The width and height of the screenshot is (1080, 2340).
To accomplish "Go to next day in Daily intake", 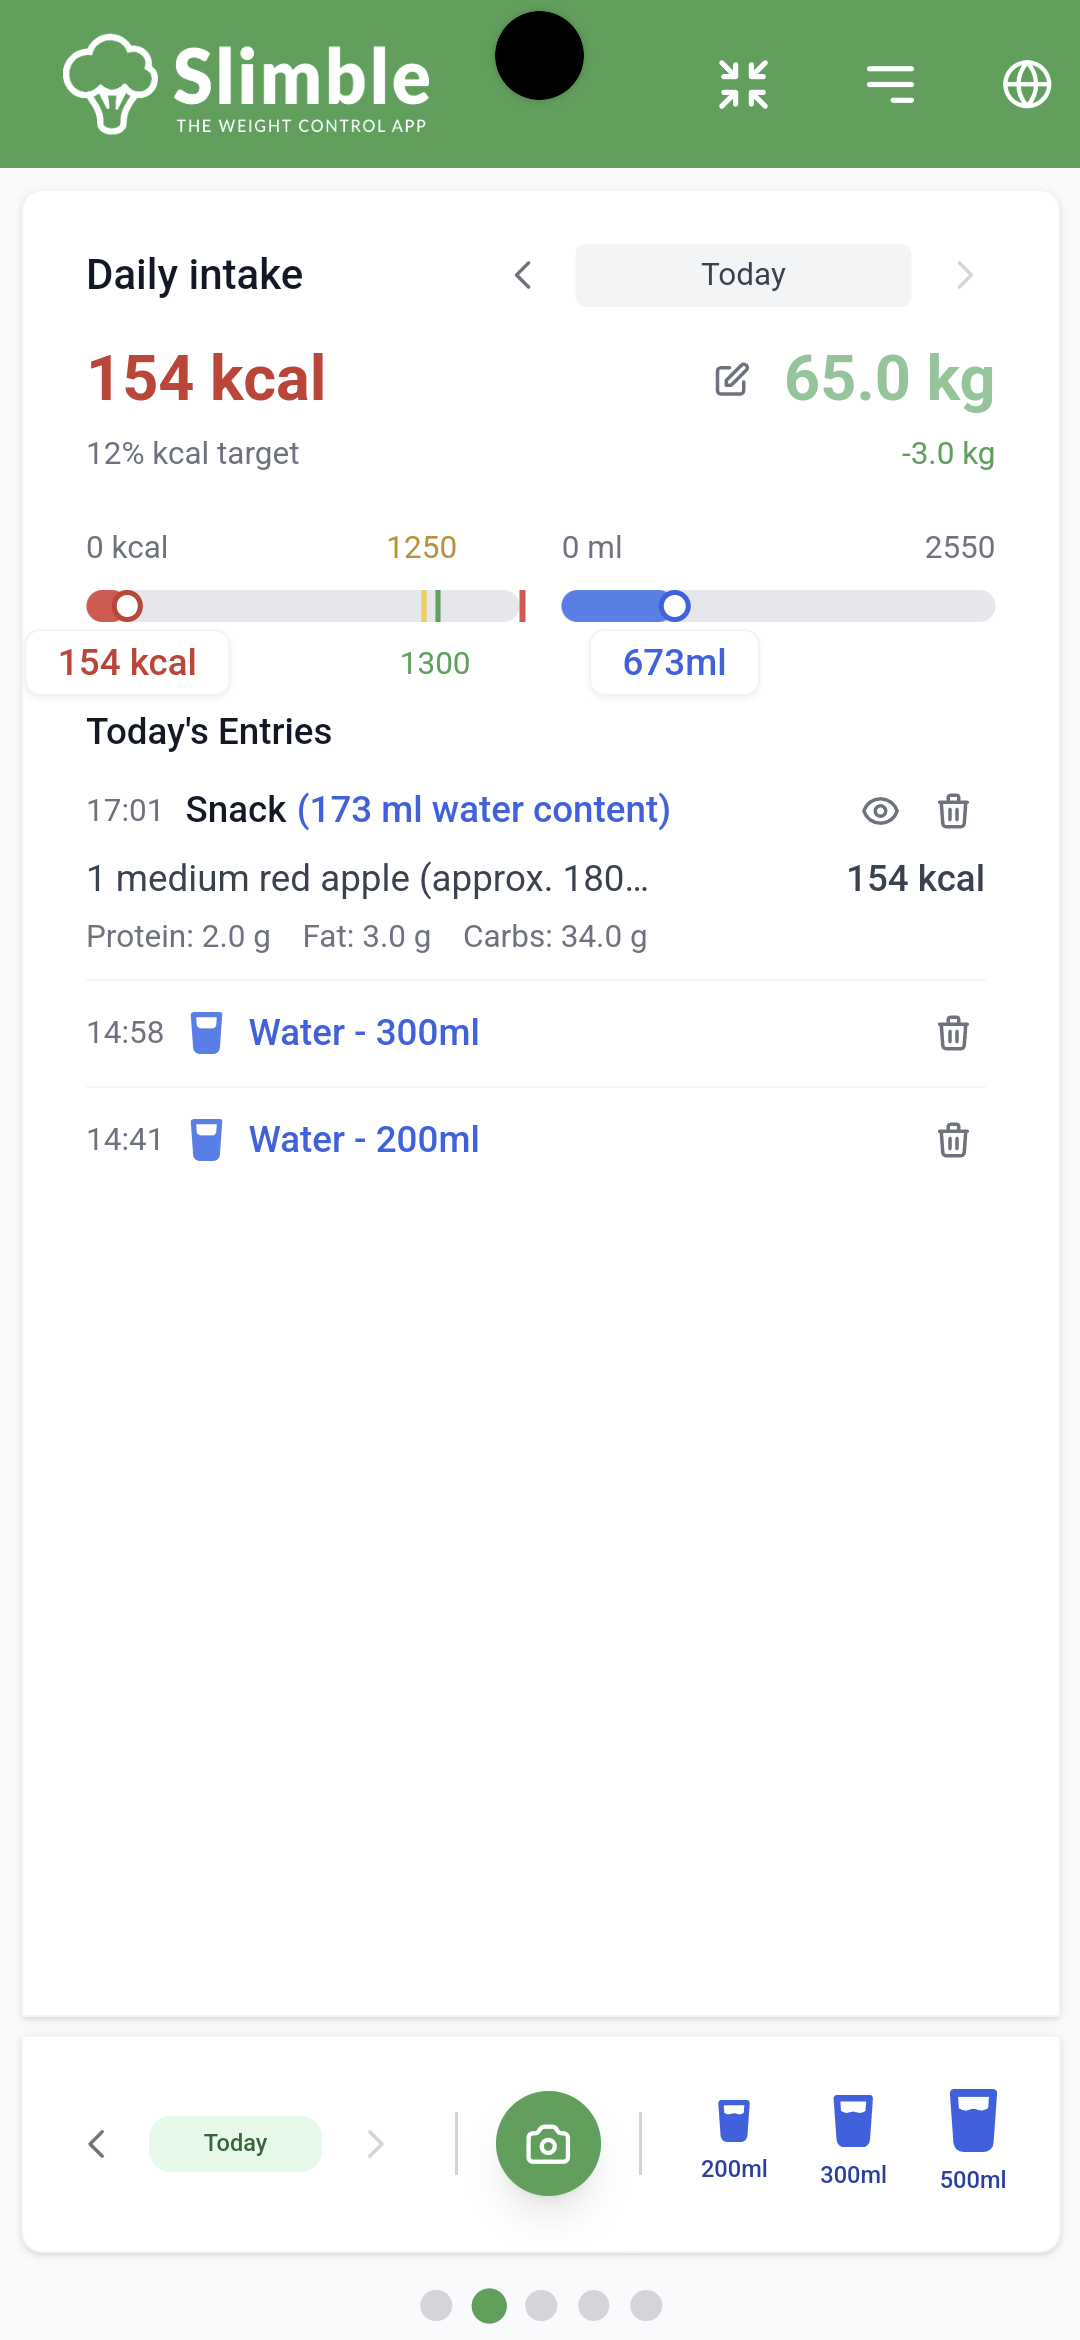I will pos(964,275).
